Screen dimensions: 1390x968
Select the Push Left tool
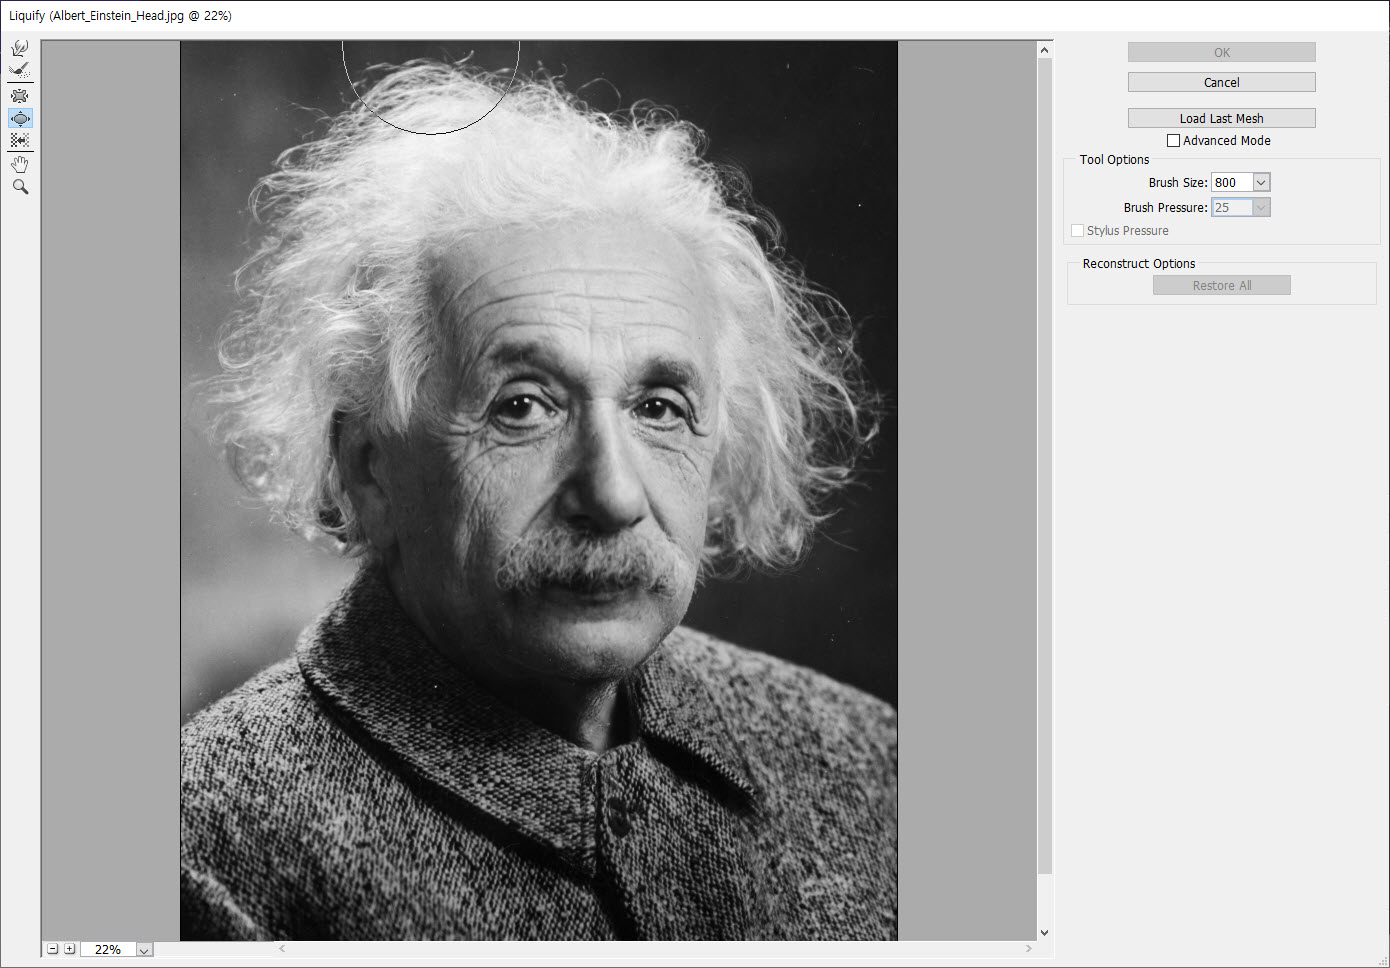pos(20,140)
